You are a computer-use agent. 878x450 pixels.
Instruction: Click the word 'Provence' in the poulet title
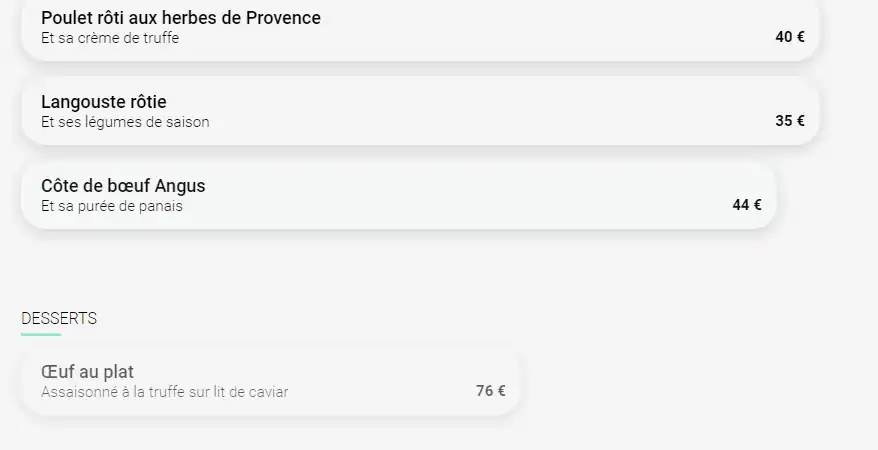point(283,18)
